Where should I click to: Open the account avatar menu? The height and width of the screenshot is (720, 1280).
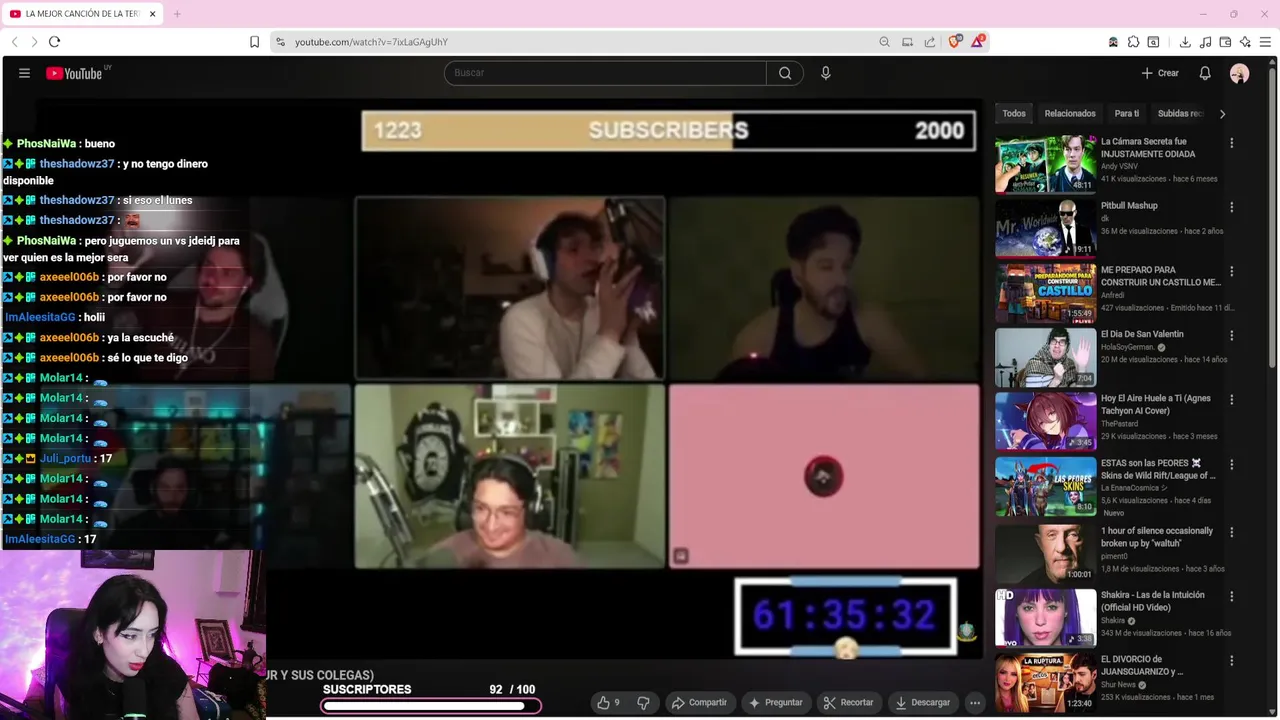(1240, 73)
